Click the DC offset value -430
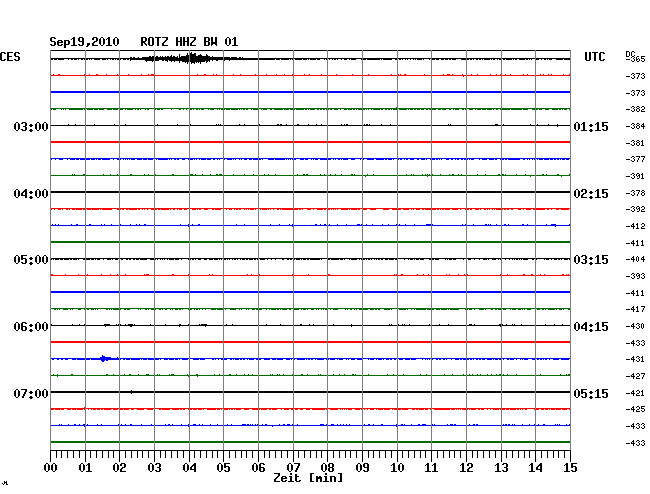This screenshot has width=650, height=494. click(x=635, y=326)
